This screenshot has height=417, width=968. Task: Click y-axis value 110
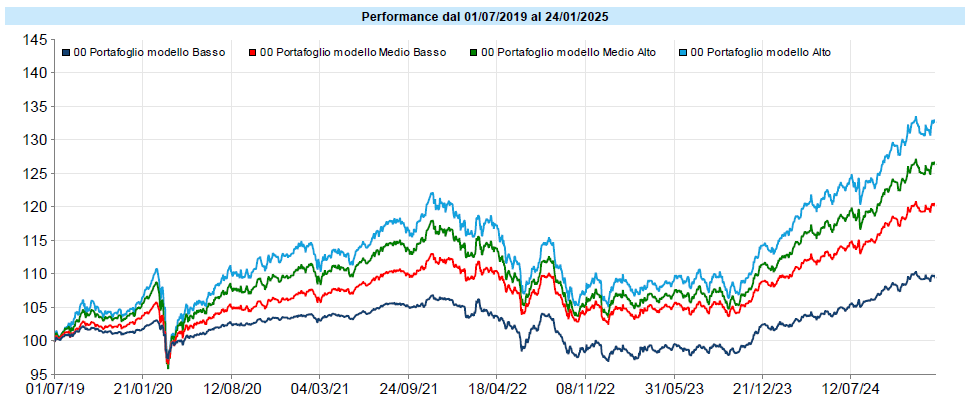[x=36, y=274]
